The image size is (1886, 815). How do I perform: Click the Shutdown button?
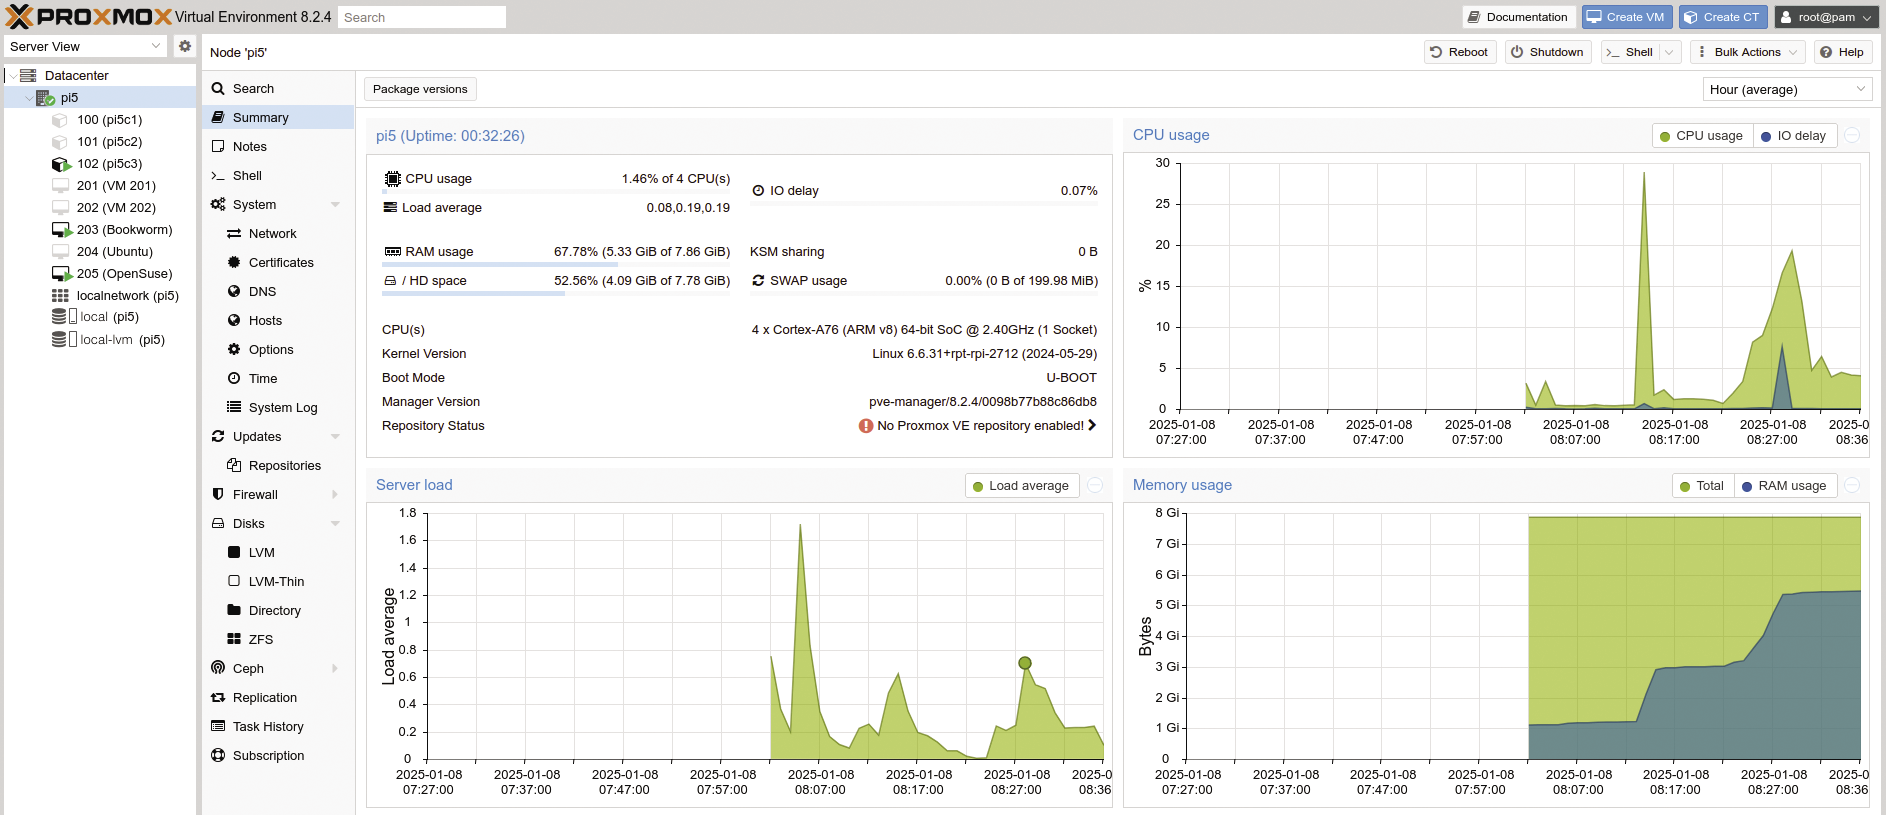point(1547,52)
